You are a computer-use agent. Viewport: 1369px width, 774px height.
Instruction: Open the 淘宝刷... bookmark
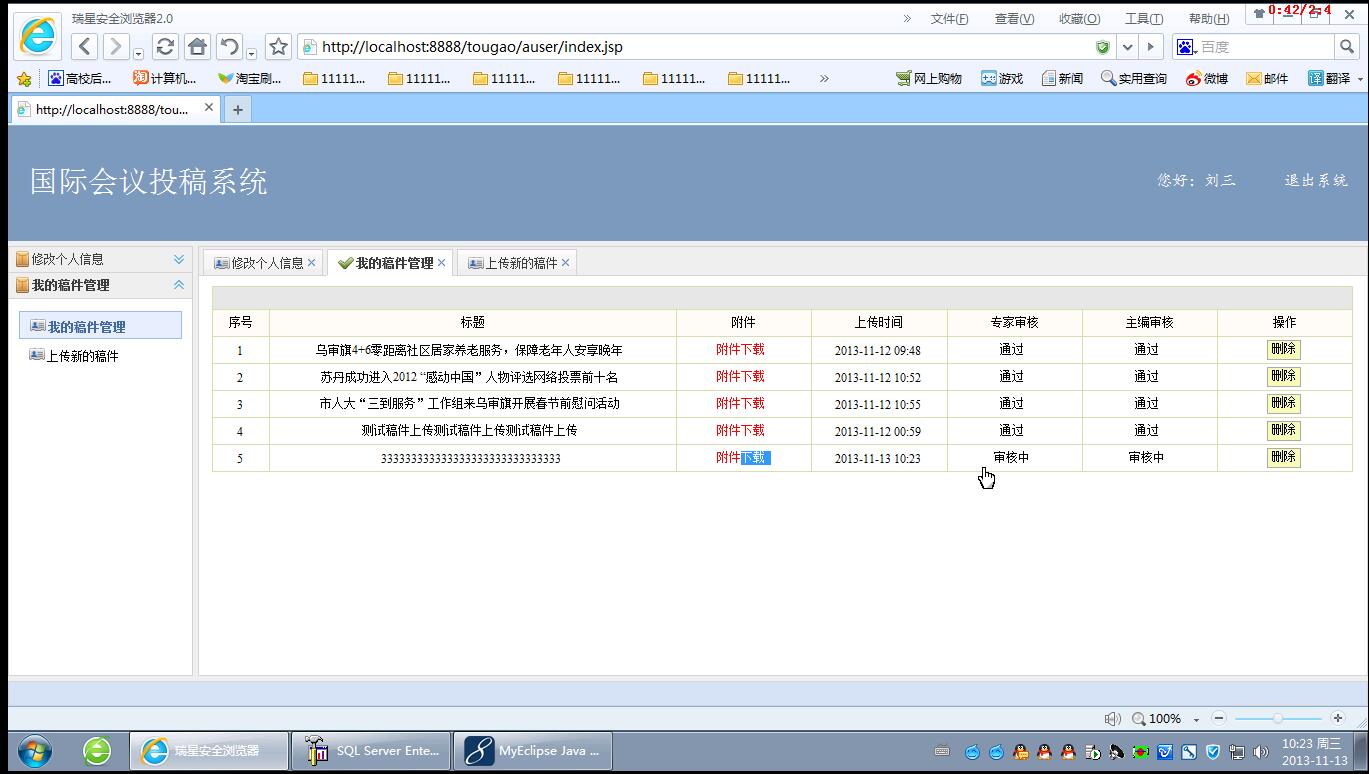click(x=250, y=78)
